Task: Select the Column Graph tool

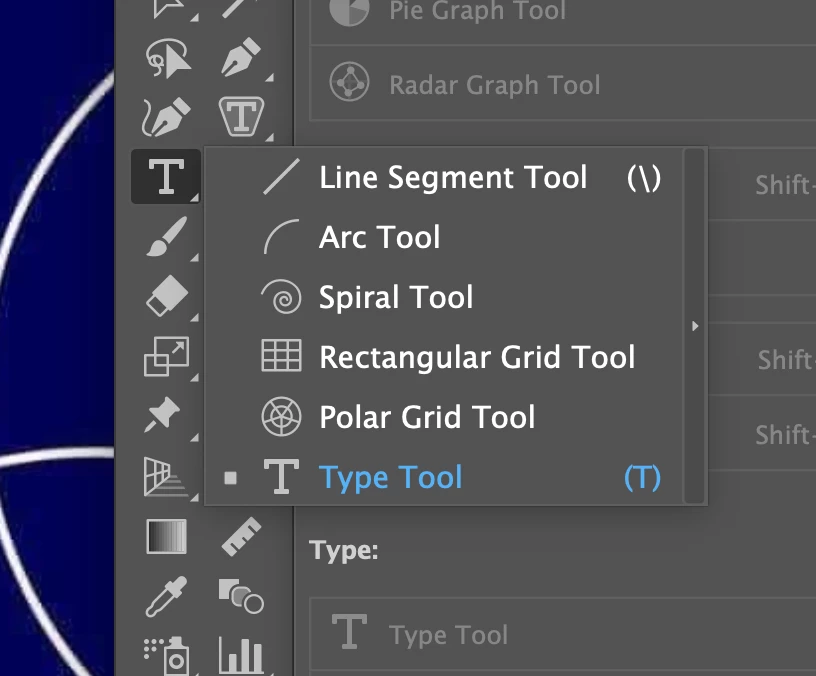Action: (240, 655)
